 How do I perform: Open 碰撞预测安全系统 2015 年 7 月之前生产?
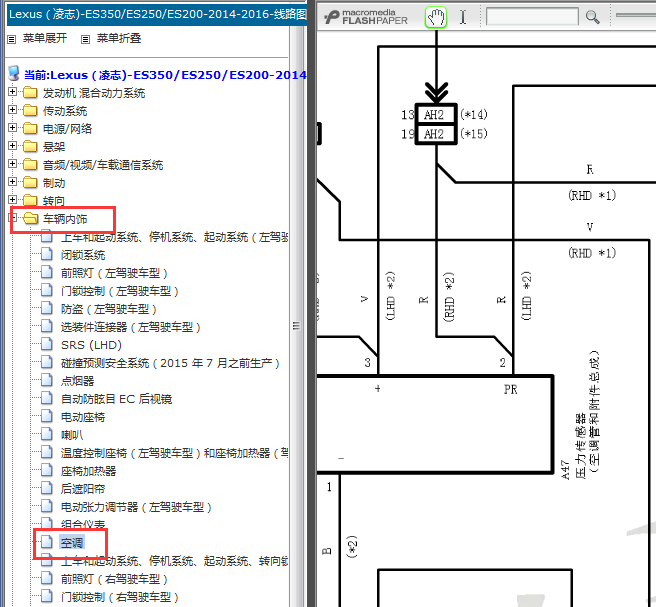click(x=170, y=363)
